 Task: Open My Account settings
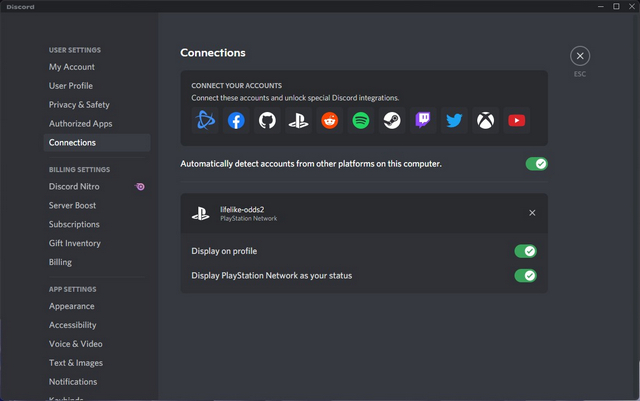pyautogui.click(x=97, y=67)
